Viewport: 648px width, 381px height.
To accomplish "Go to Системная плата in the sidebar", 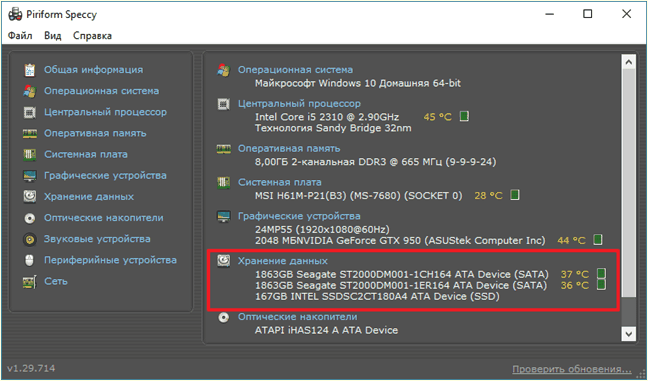I will pyautogui.click(x=86, y=155).
